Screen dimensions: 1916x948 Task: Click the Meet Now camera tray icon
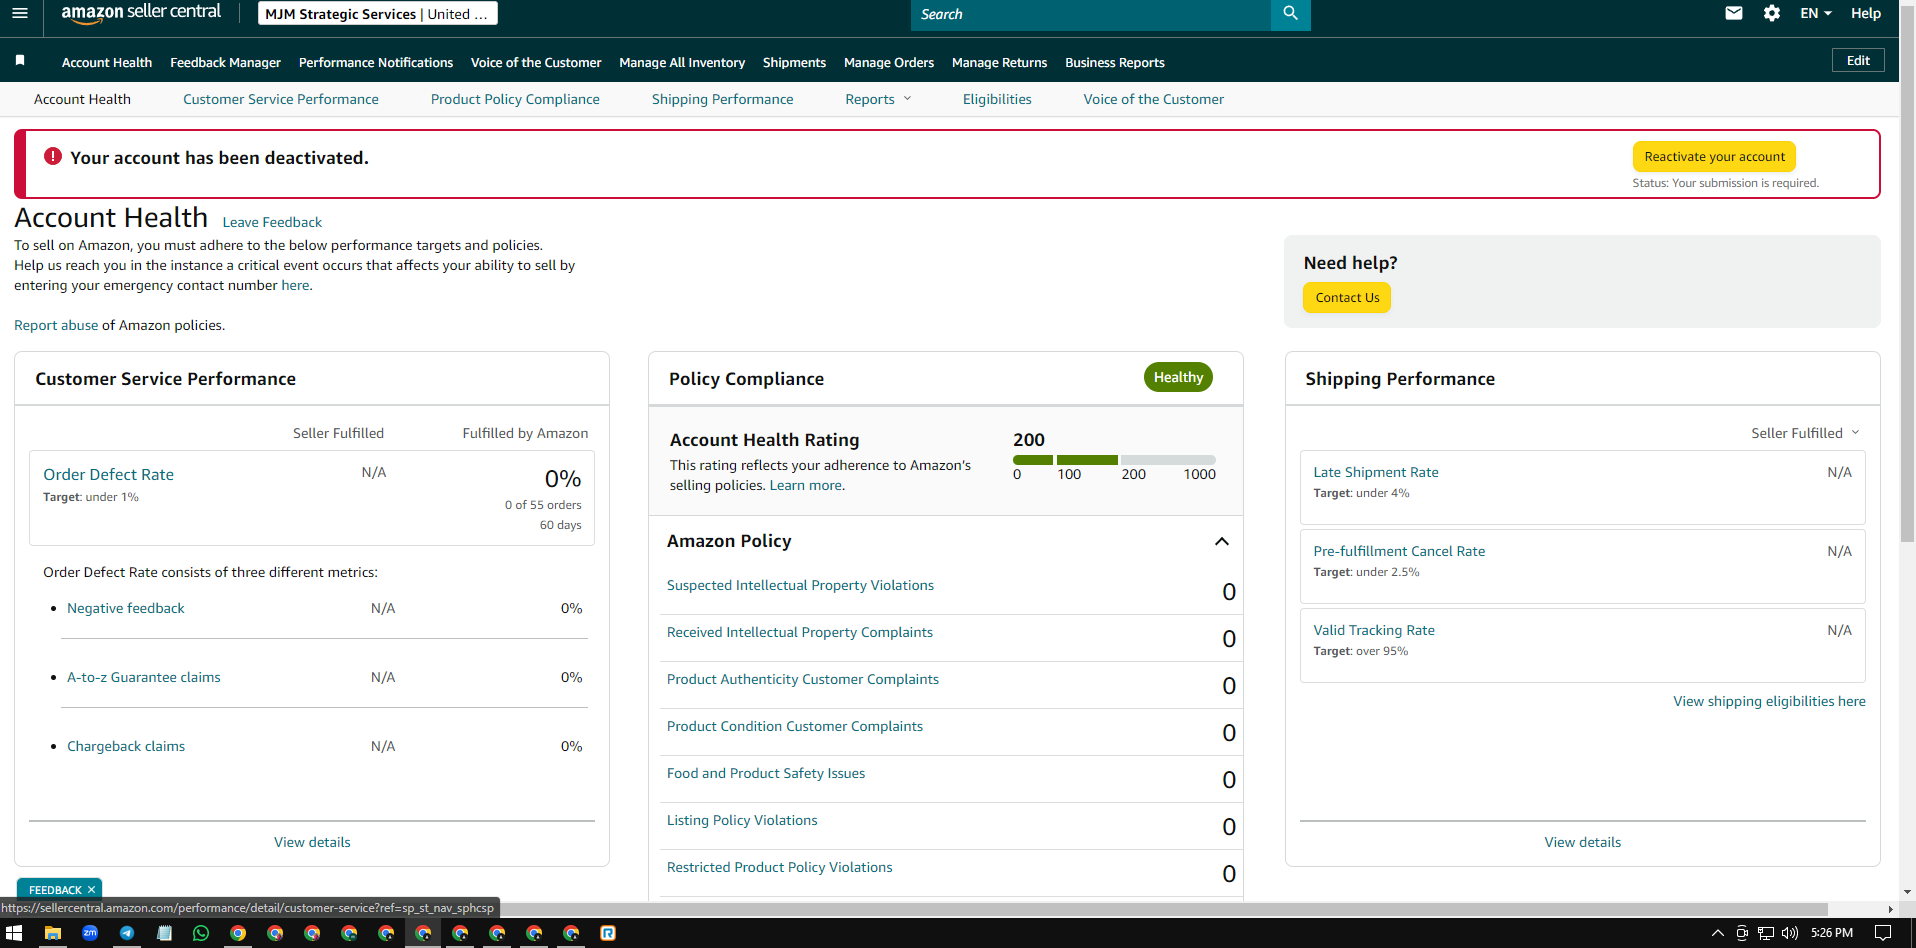1742,933
